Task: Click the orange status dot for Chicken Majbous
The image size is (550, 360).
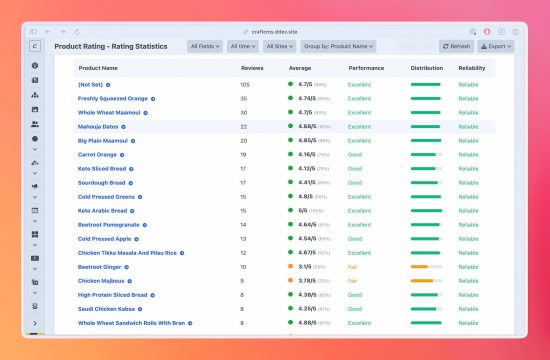Action: pyautogui.click(x=290, y=280)
